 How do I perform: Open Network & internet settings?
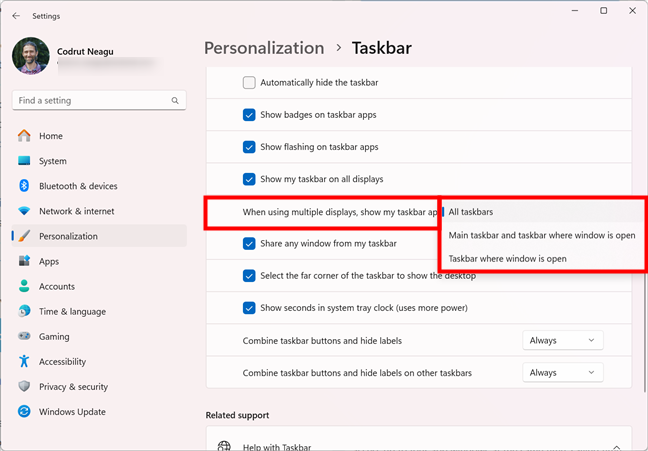coord(99,211)
